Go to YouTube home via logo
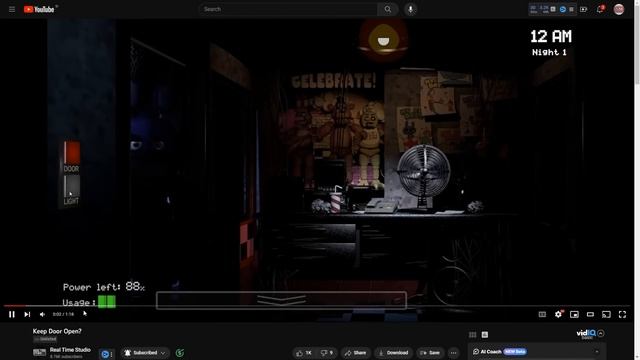 39,9
